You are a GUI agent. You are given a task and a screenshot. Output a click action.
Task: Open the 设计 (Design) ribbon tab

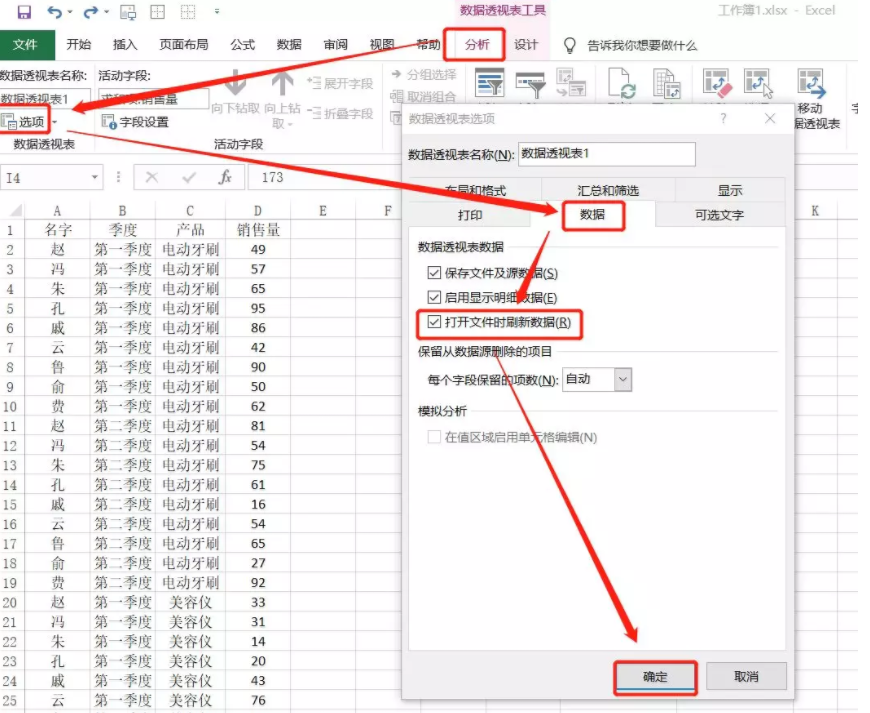[526, 45]
